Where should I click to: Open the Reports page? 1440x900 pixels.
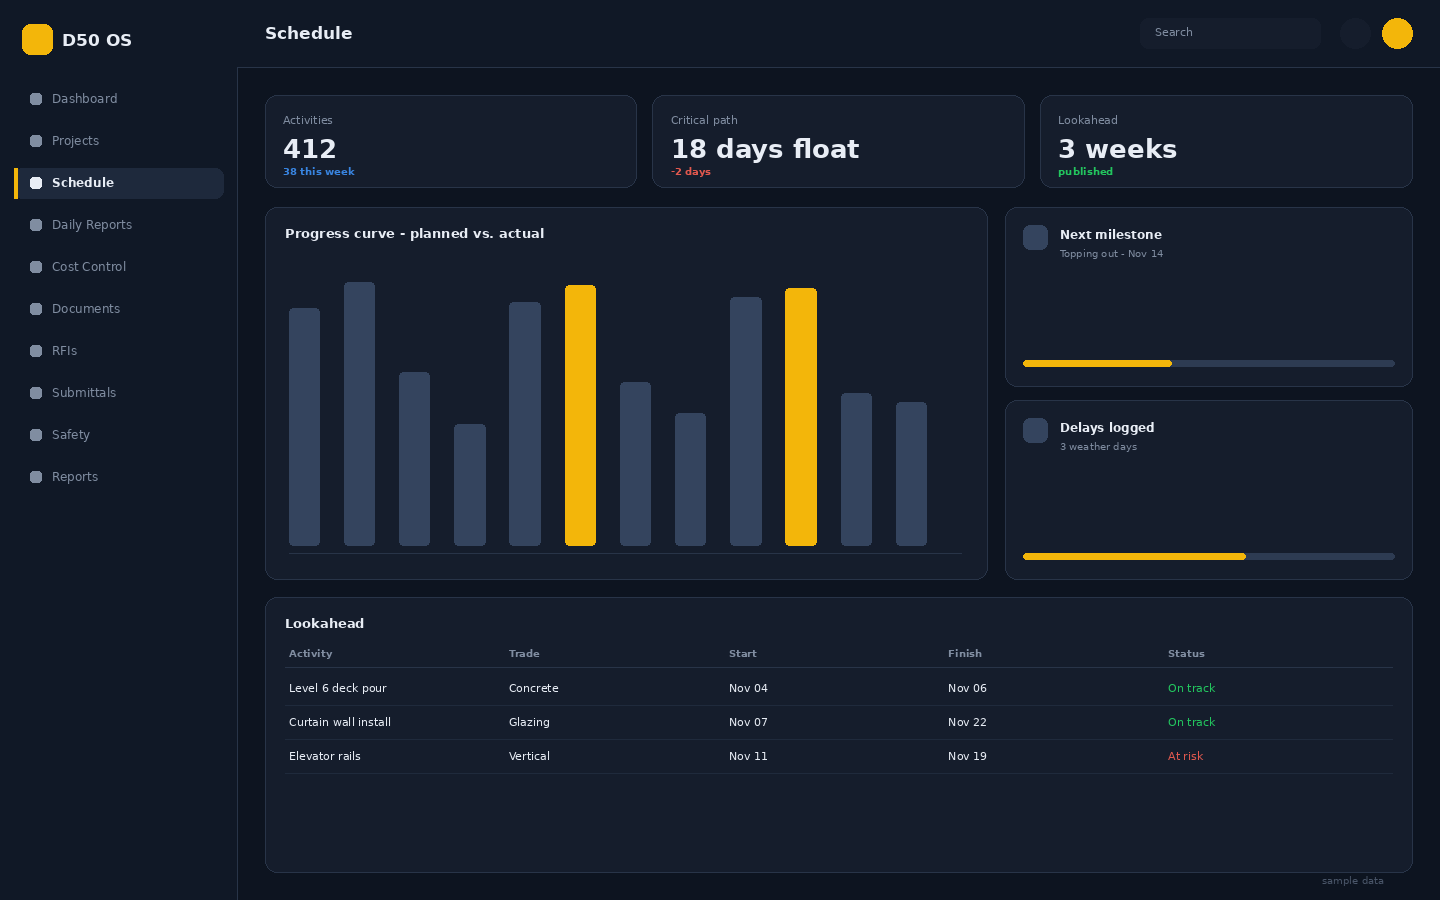point(119,477)
